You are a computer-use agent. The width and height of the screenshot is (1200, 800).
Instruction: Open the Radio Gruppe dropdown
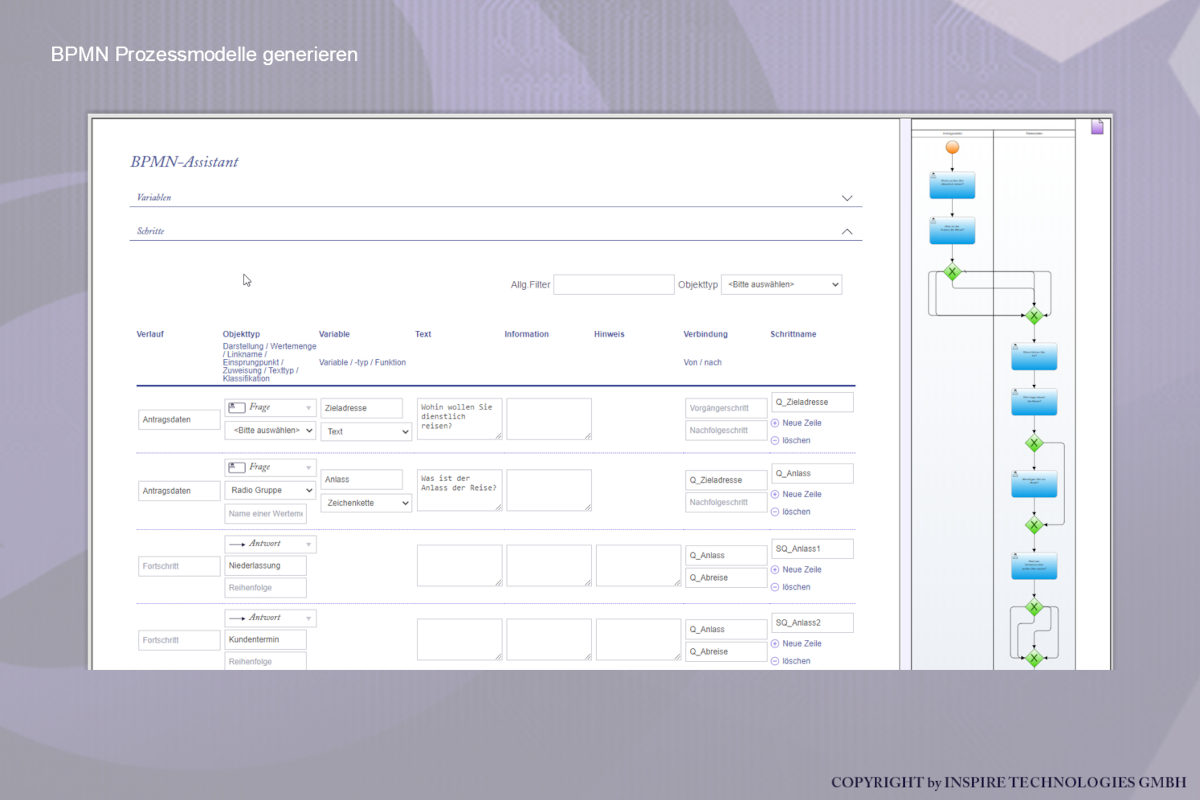click(270, 490)
